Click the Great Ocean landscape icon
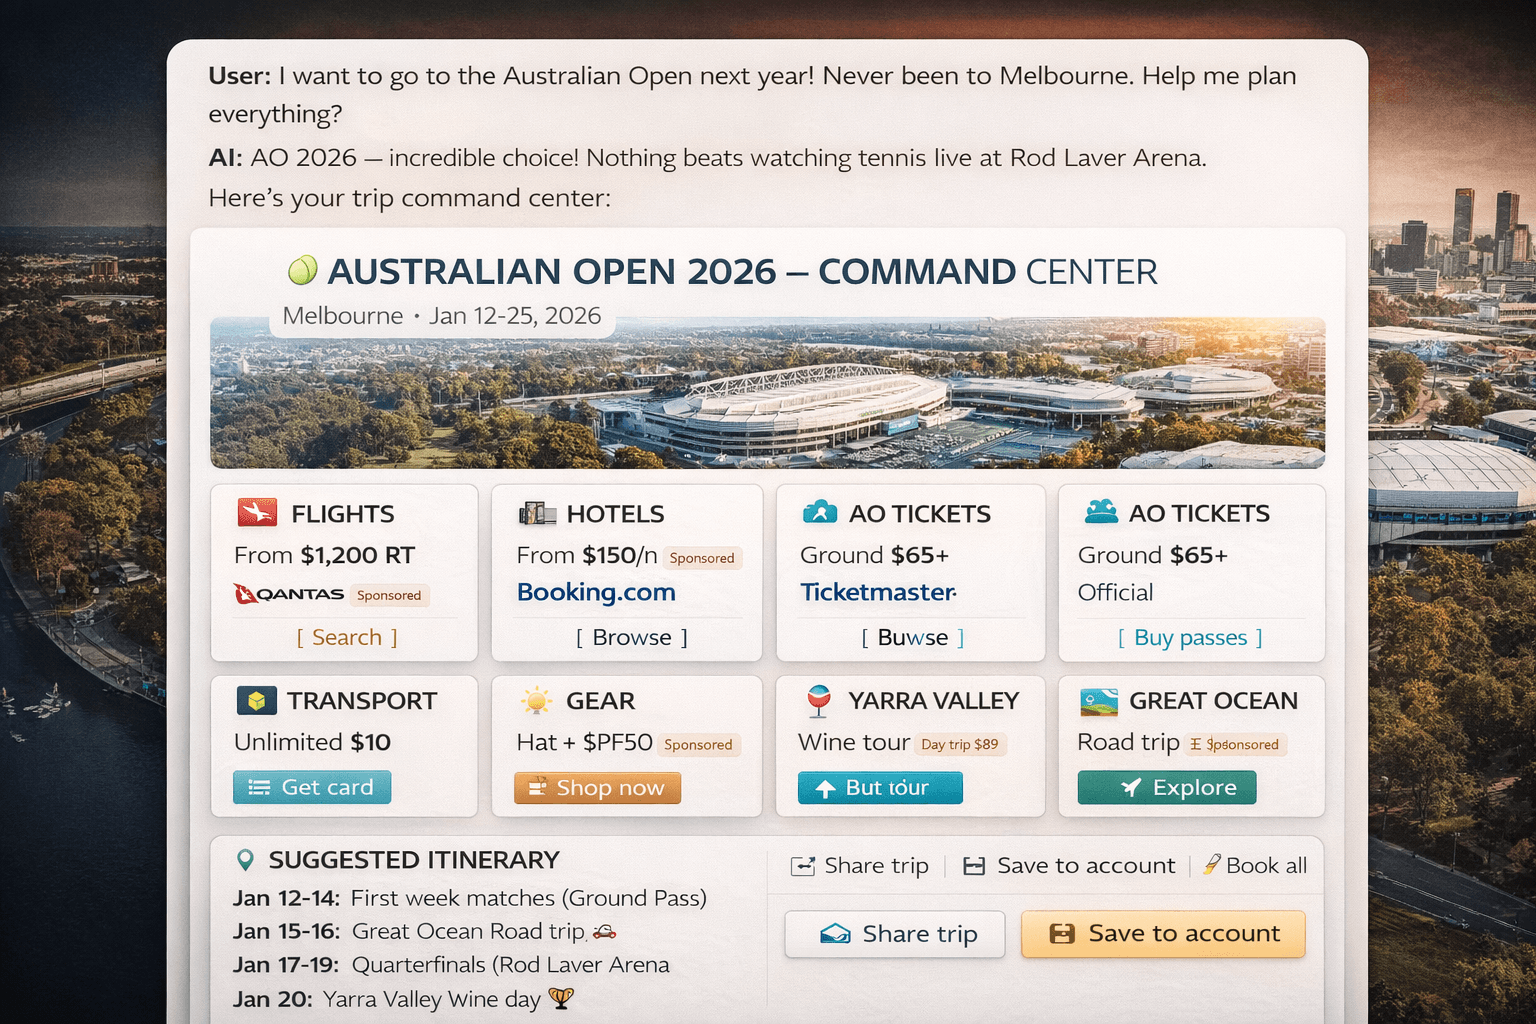 tap(1099, 701)
